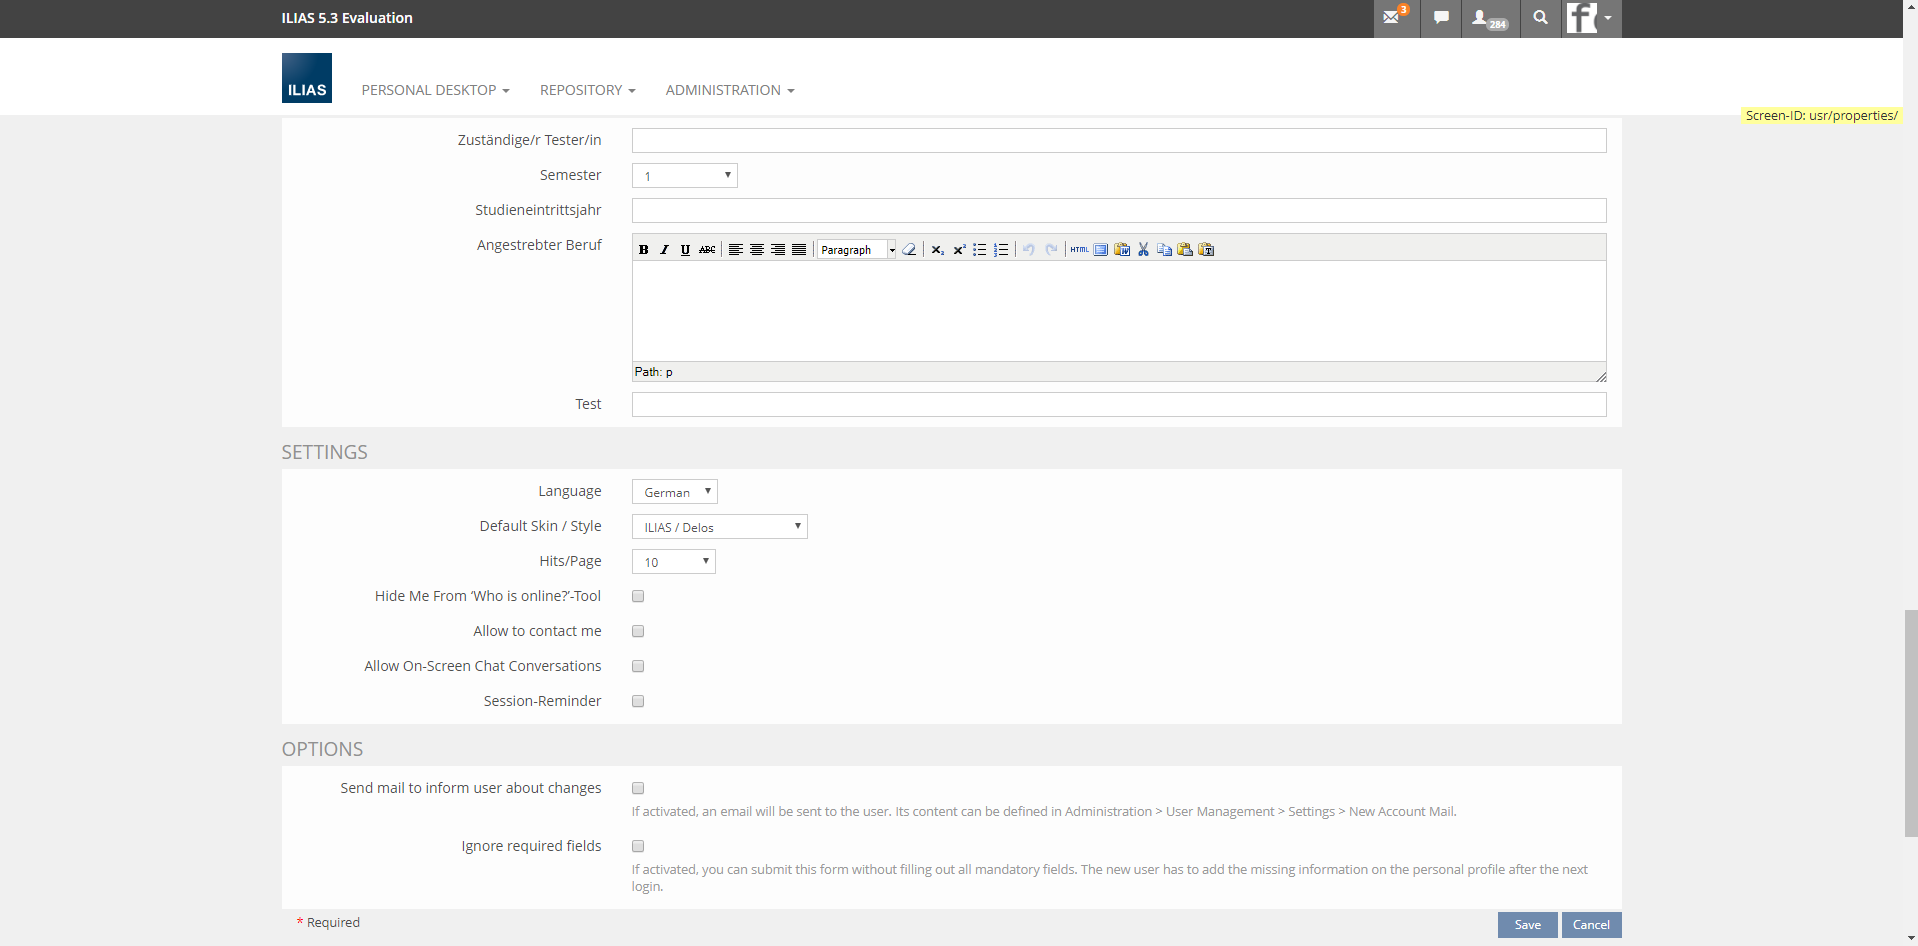This screenshot has width=1918, height=946.
Task: Open the mail inbox with 3 notifications
Action: point(1394,18)
